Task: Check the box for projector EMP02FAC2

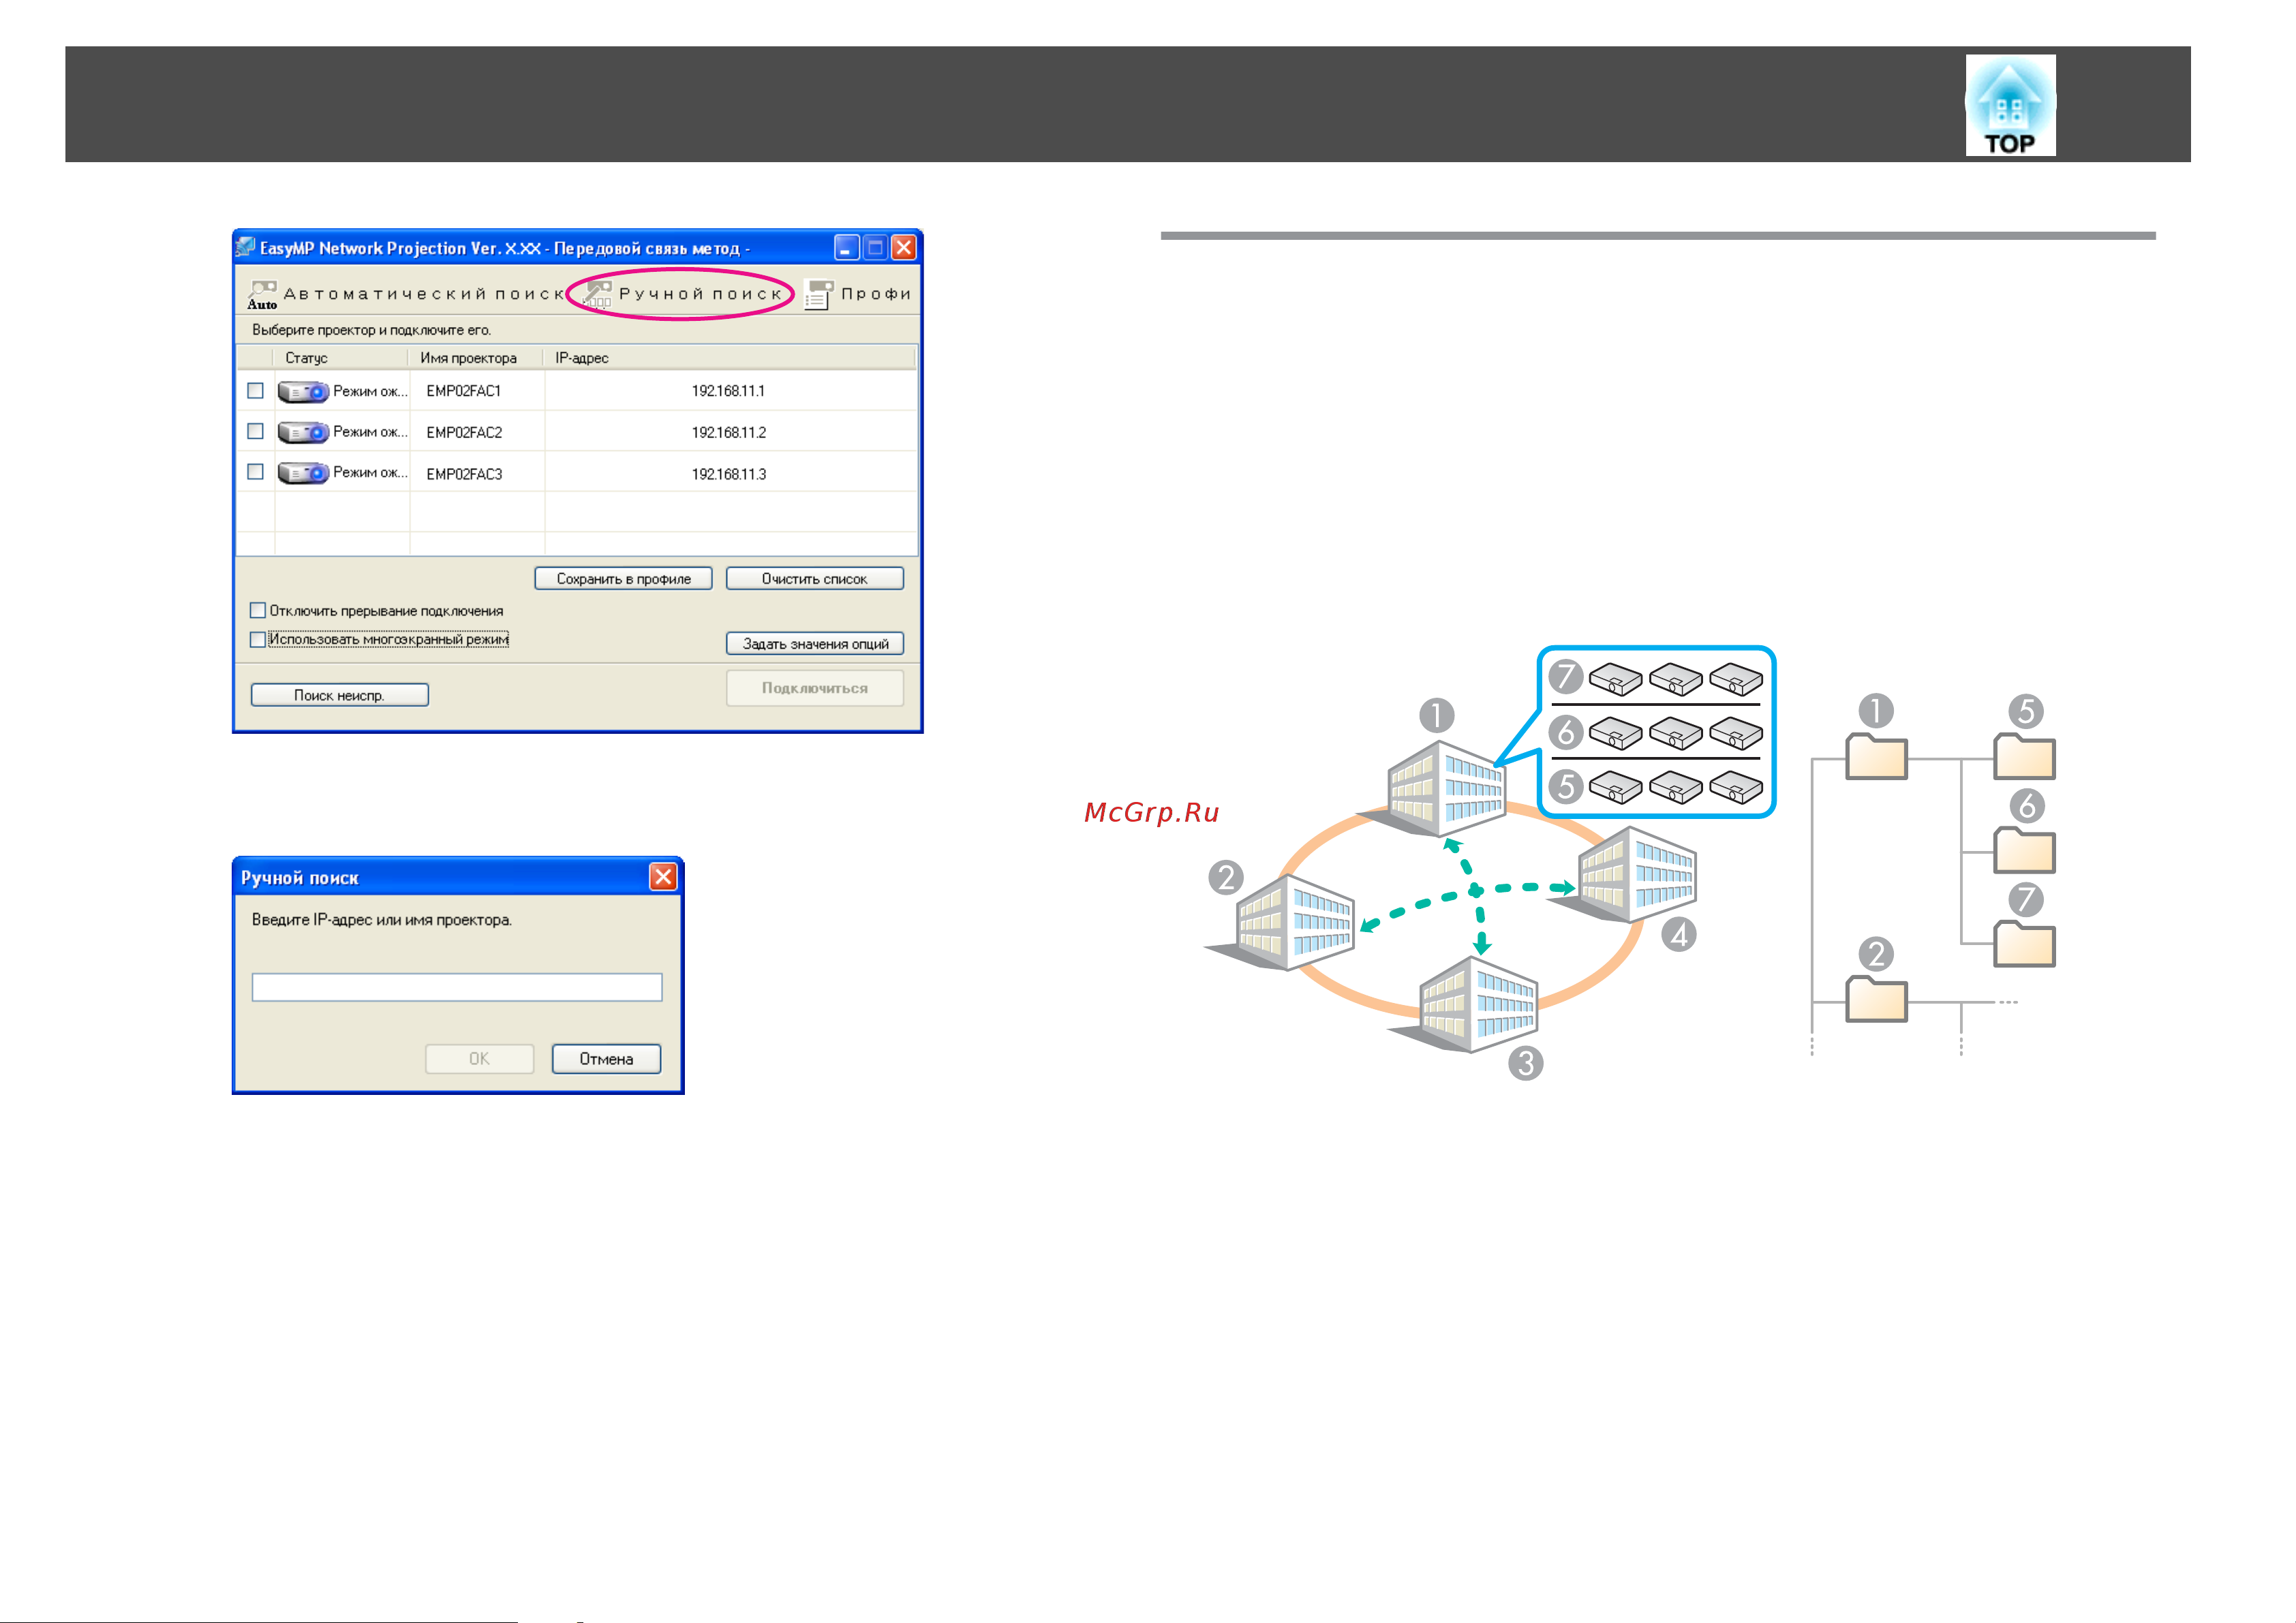Action: pos(255,431)
